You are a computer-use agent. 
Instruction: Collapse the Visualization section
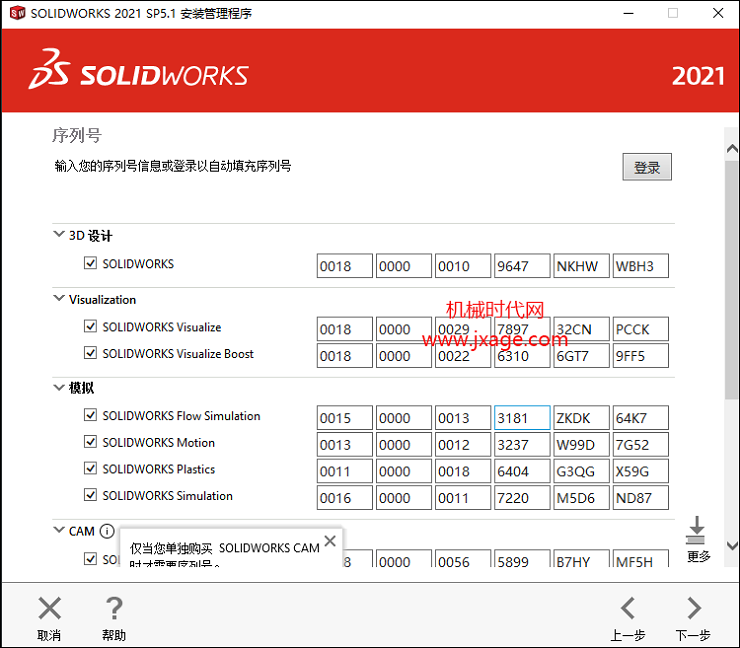tap(59, 298)
